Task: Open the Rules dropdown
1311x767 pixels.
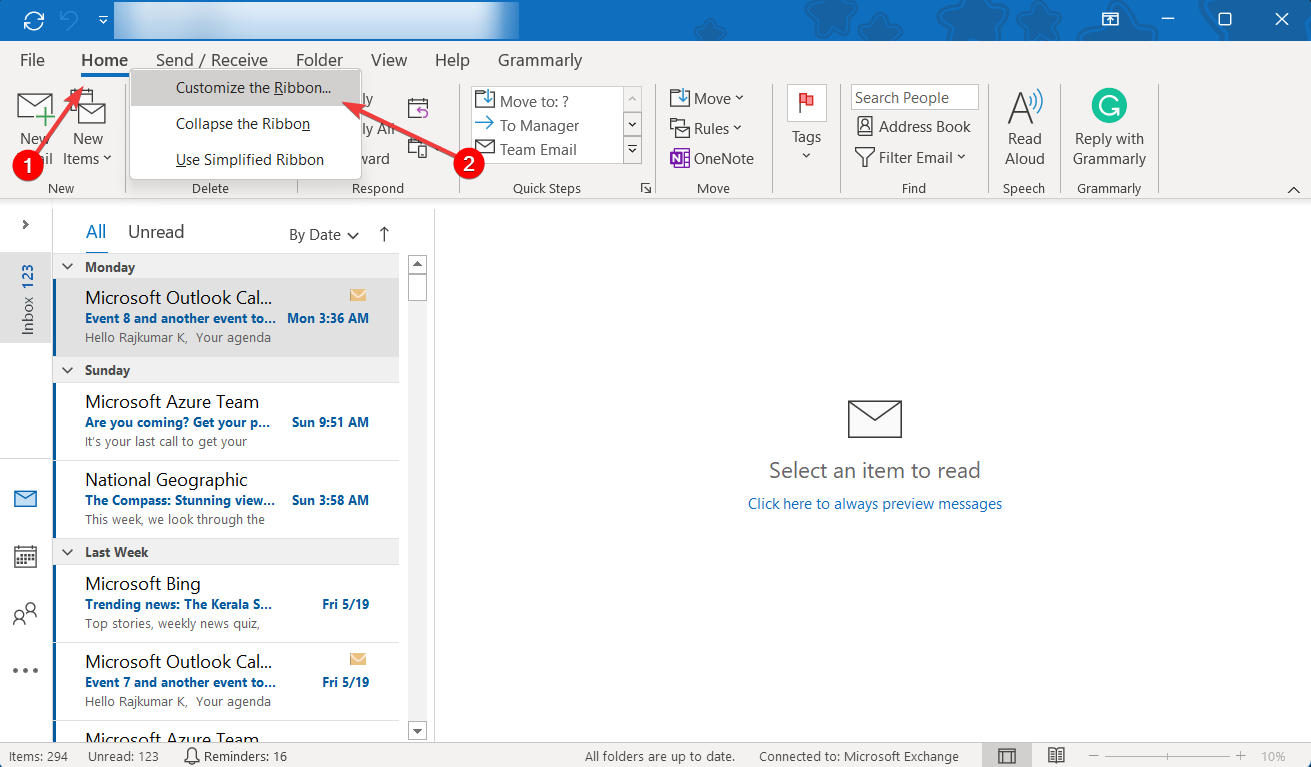Action: pos(706,128)
